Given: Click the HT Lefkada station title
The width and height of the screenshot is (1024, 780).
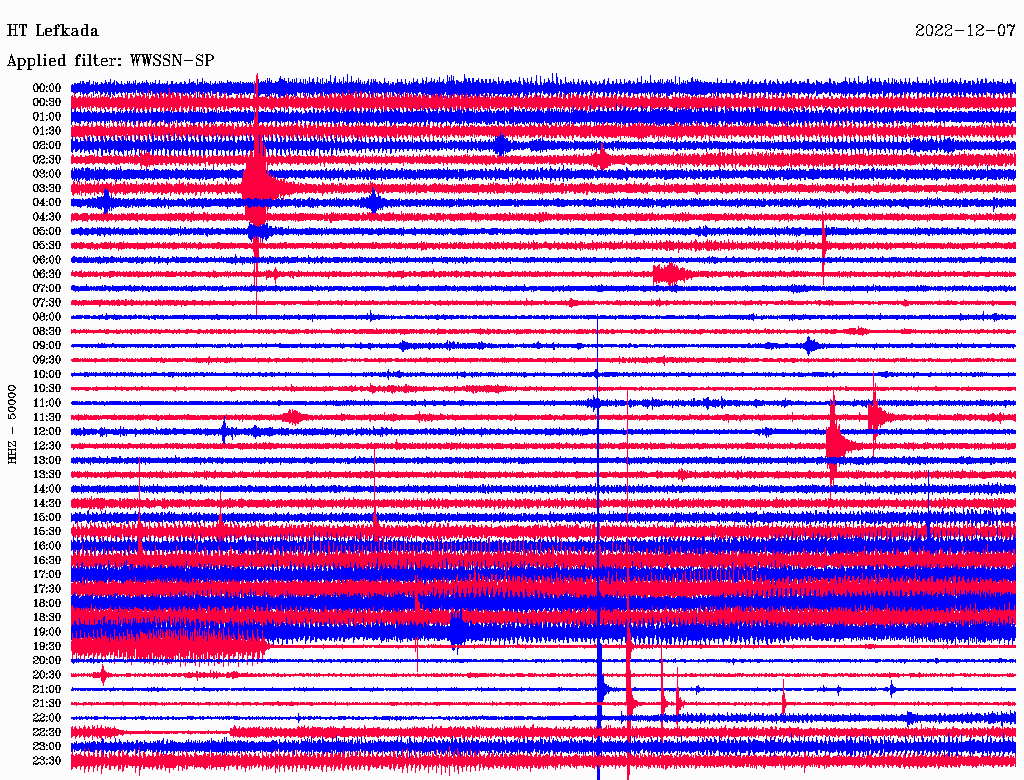Looking at the screenshot, I should (53, 31).
